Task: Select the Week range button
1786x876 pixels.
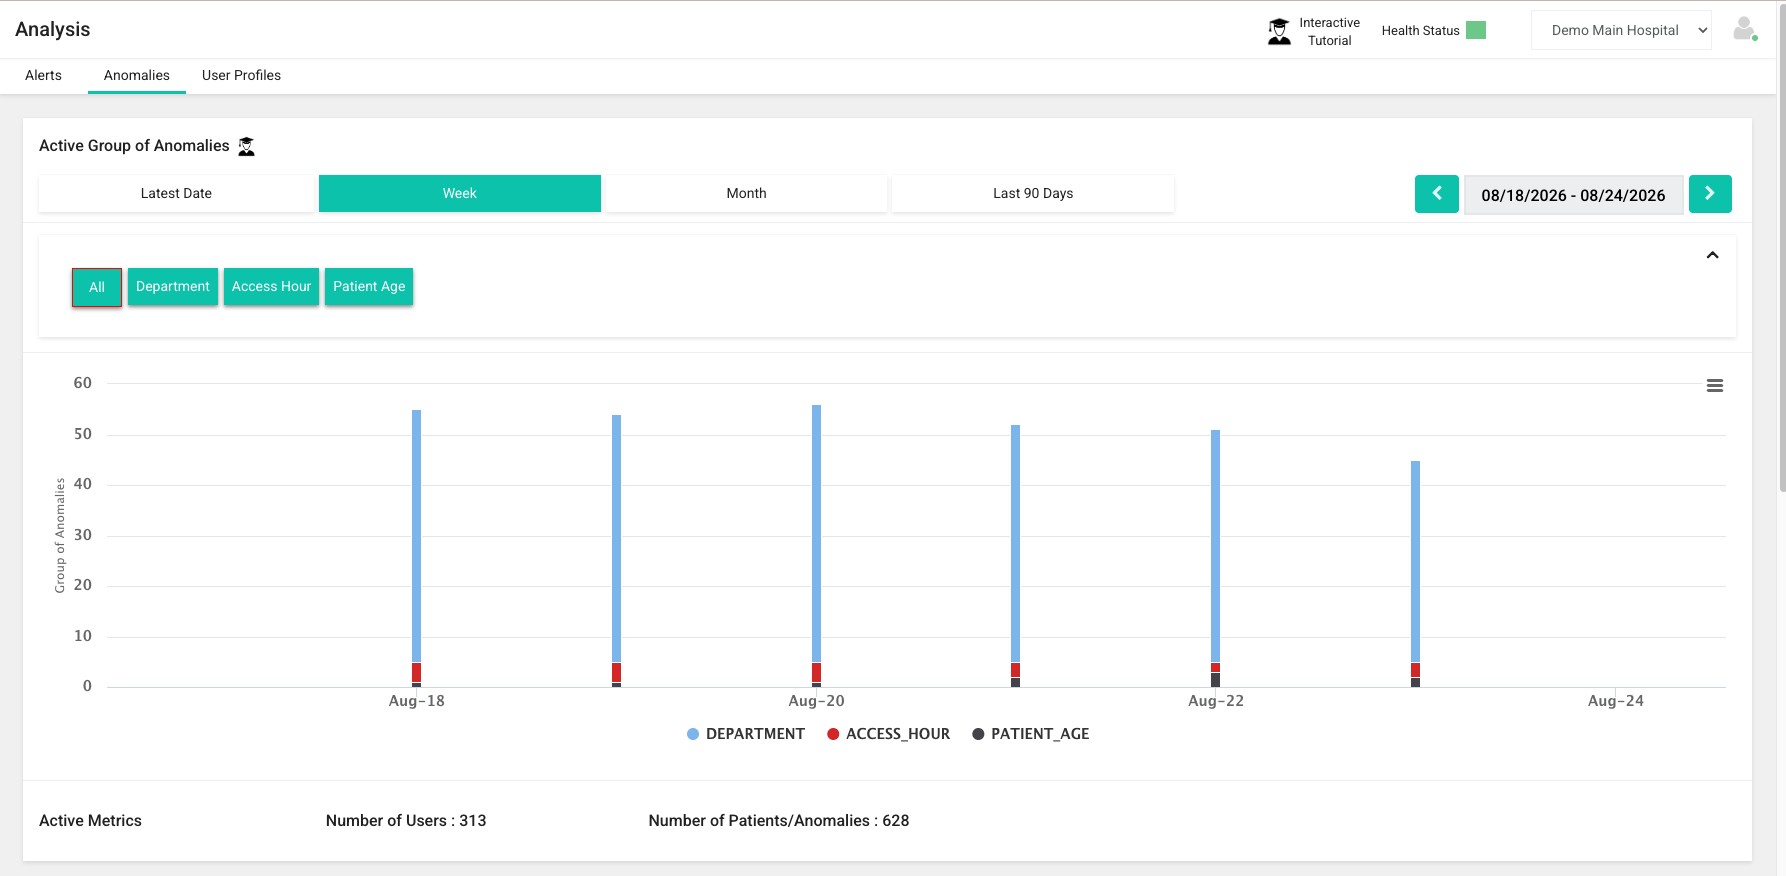Action: (x=460, y=193)
